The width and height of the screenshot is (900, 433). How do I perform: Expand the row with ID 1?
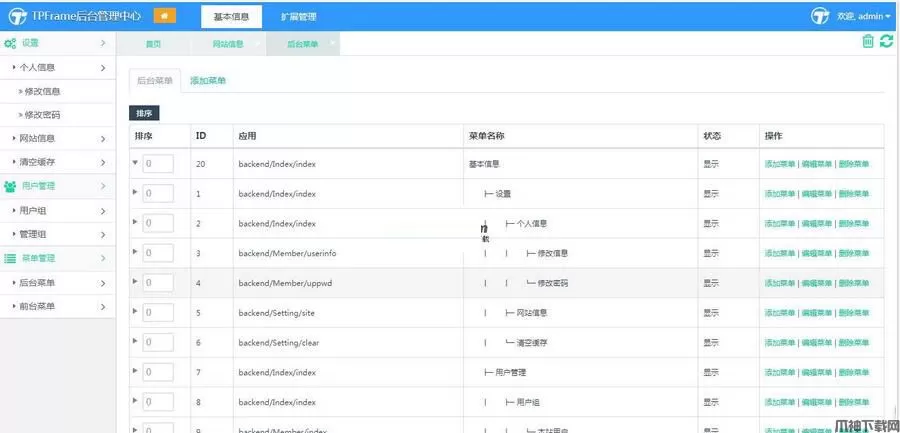point(135,192)
